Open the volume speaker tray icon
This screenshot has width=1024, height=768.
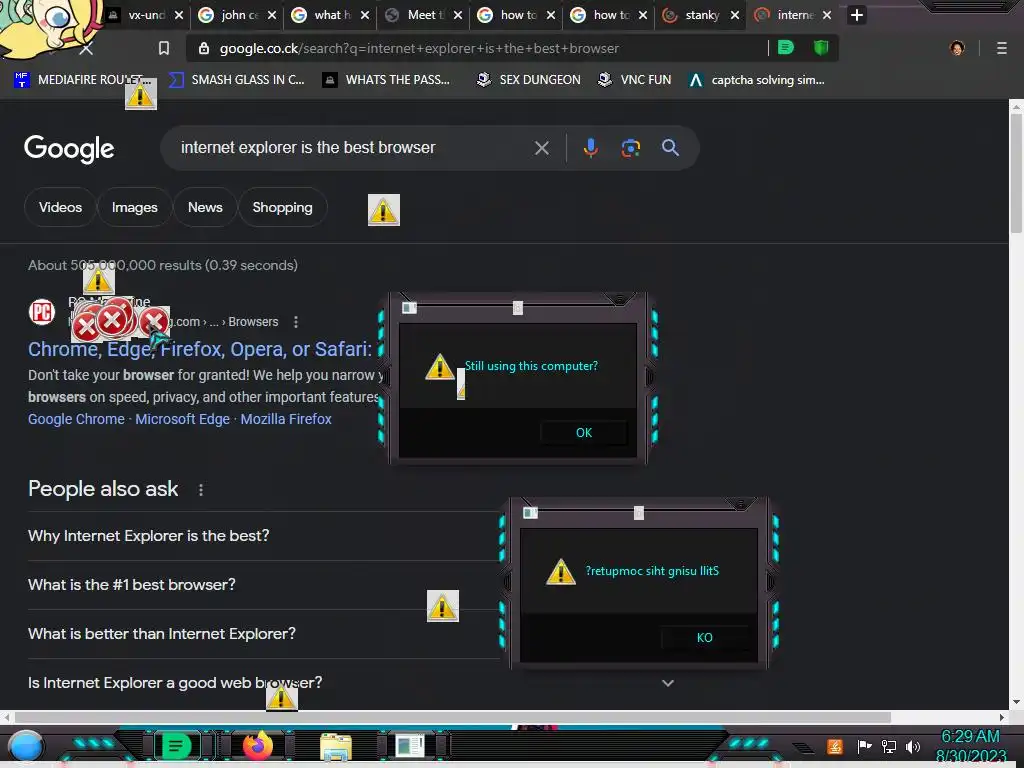(913, 746)
